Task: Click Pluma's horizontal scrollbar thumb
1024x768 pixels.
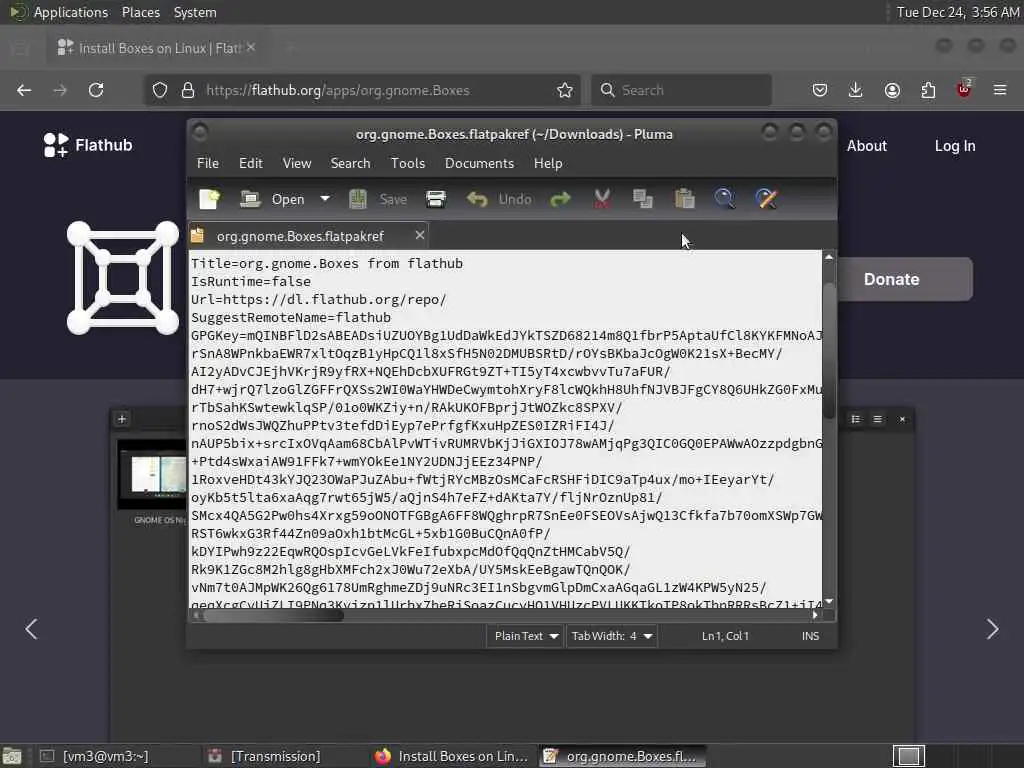Action: point(272,615)
